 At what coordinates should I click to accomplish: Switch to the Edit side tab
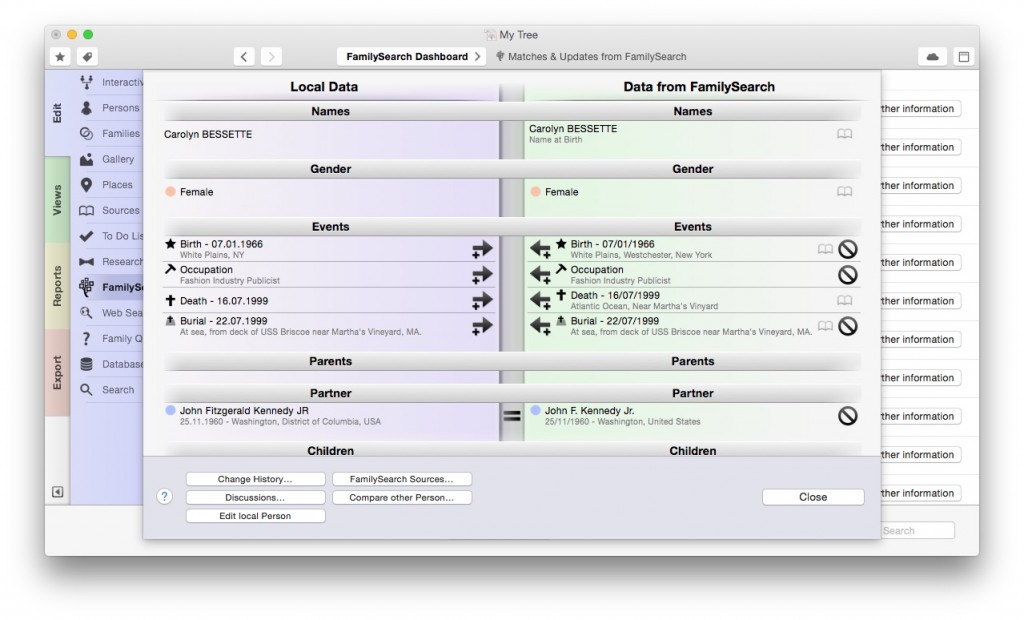[57, 113]
